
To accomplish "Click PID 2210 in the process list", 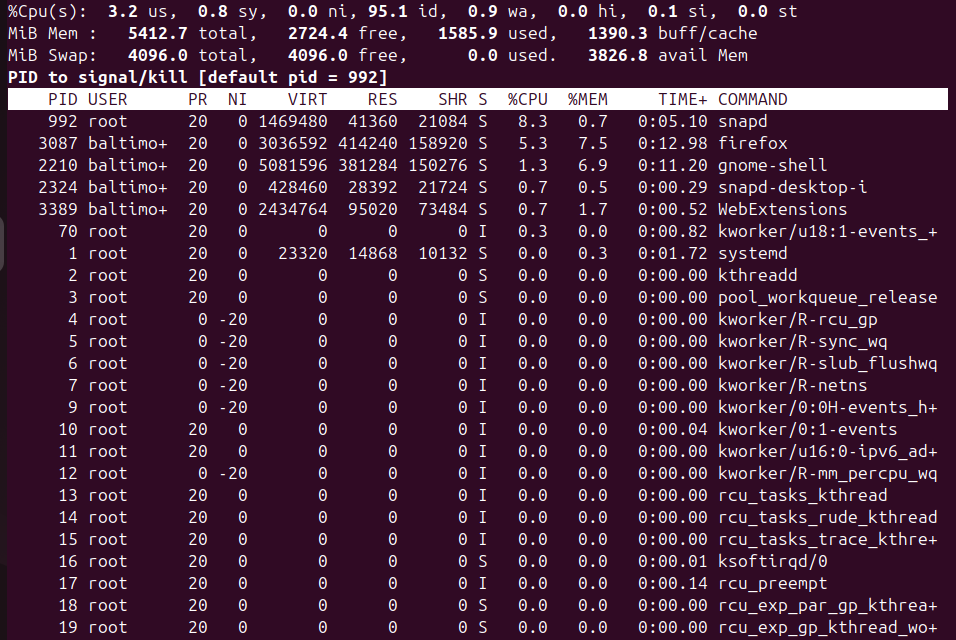I will [58, 165].
